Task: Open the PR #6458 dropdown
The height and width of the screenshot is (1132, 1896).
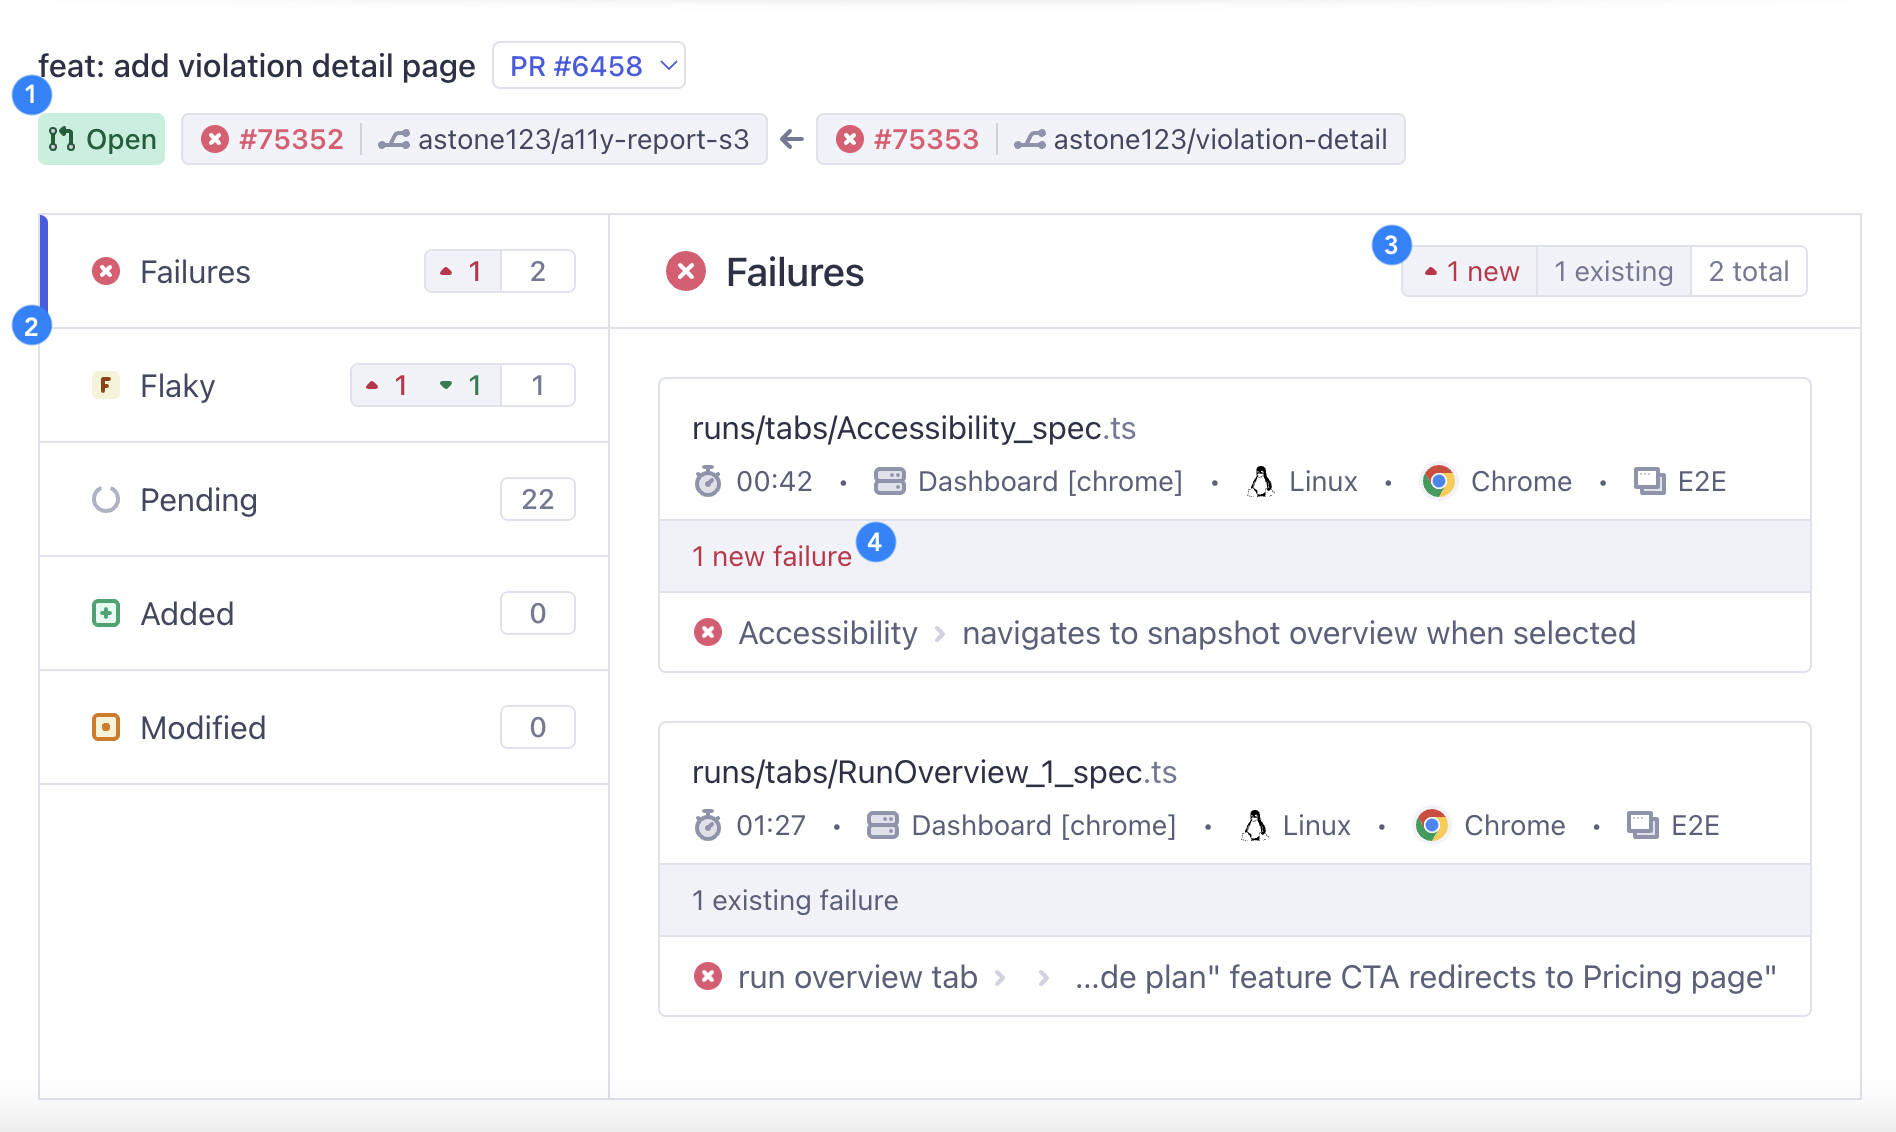Action: pos(588,66)
